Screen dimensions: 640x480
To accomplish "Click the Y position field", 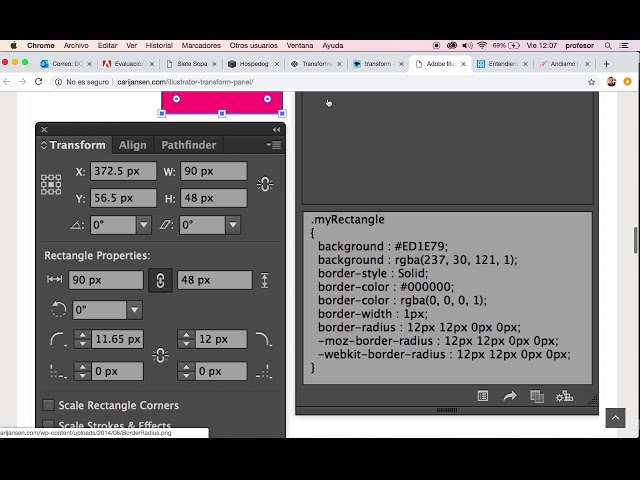I will 123,198.
